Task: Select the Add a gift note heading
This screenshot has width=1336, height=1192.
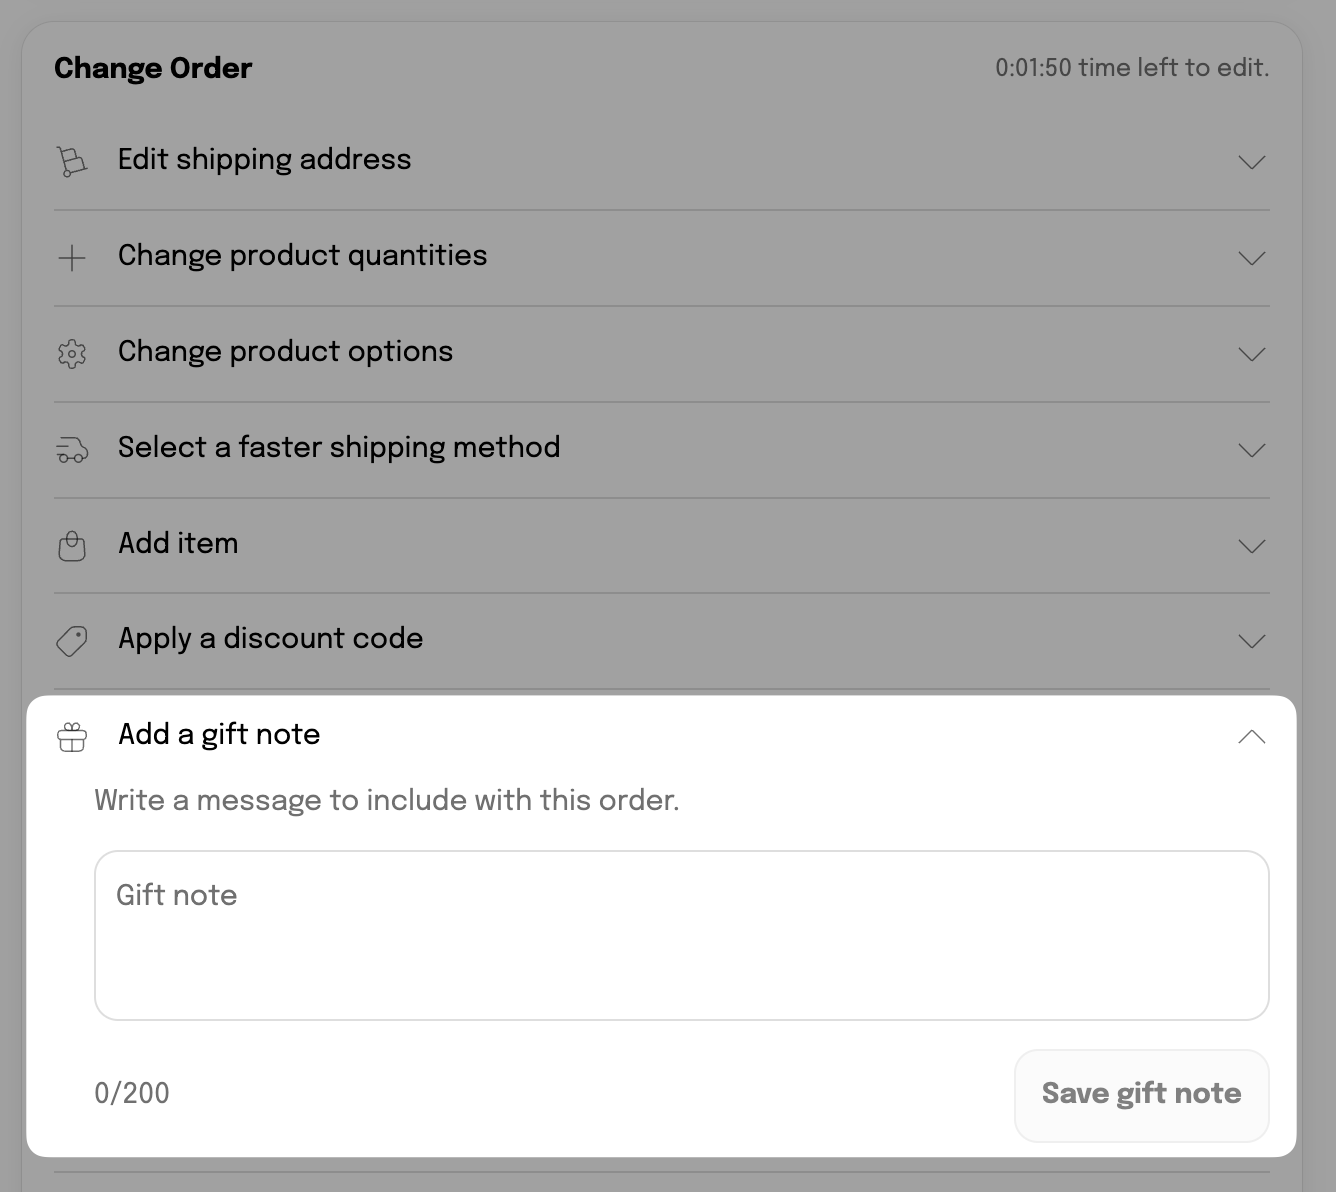Action: 219,735
